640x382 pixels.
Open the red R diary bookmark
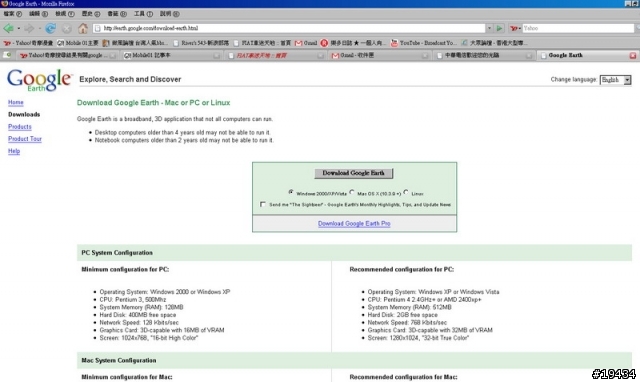coord(353,43)
